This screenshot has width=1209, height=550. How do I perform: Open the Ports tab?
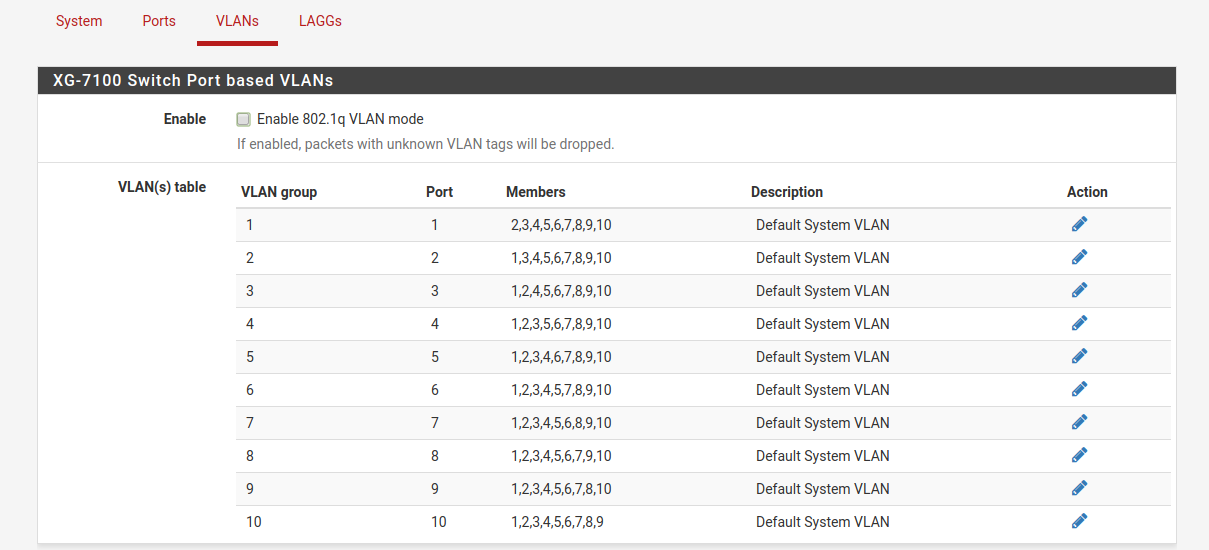[x=159, y=21]
